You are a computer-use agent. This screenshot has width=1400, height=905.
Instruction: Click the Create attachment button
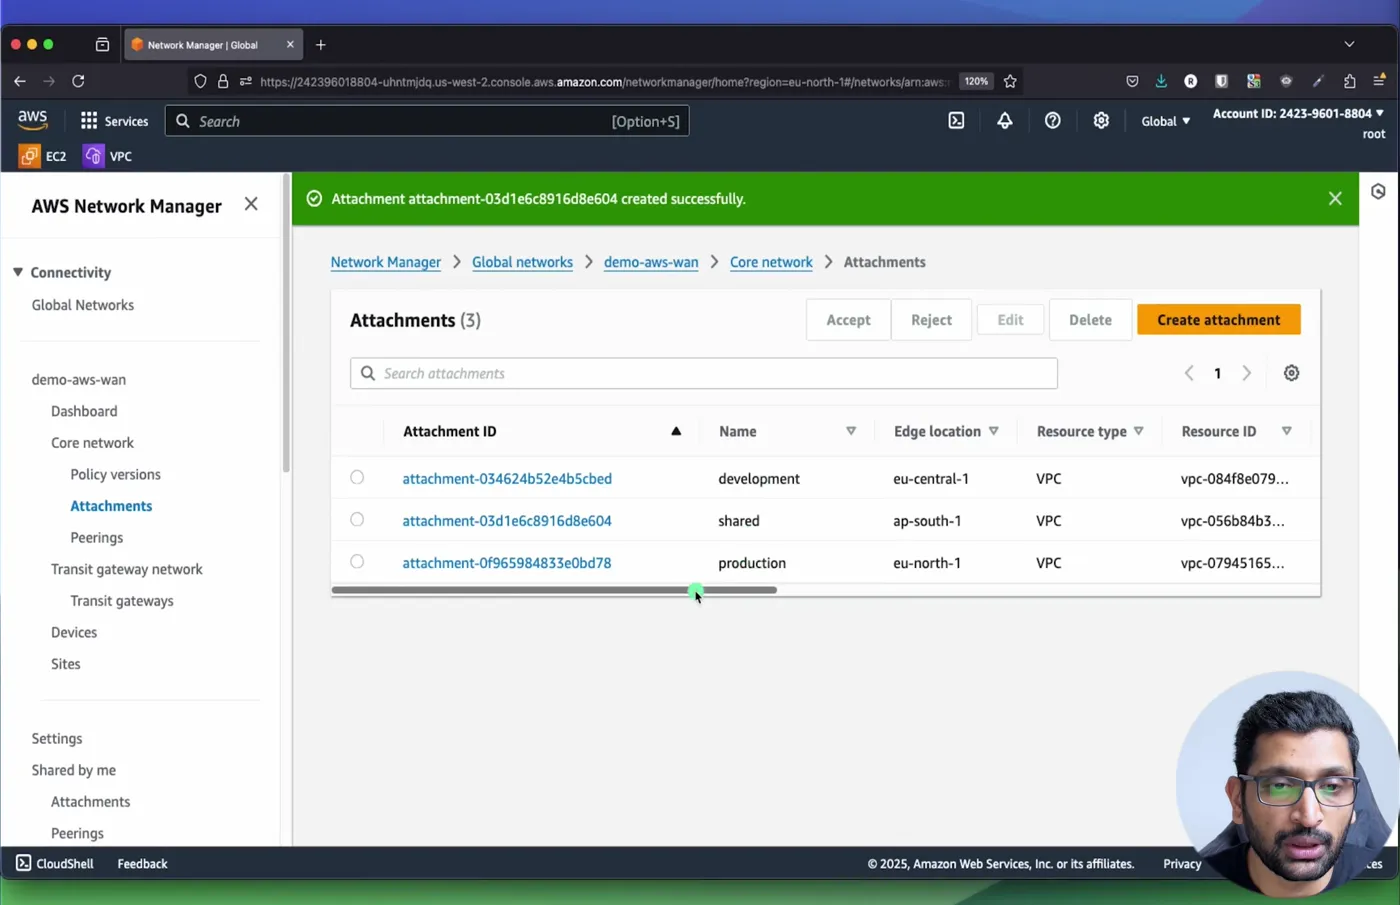pyautogui.click(x=1218, y=320)
